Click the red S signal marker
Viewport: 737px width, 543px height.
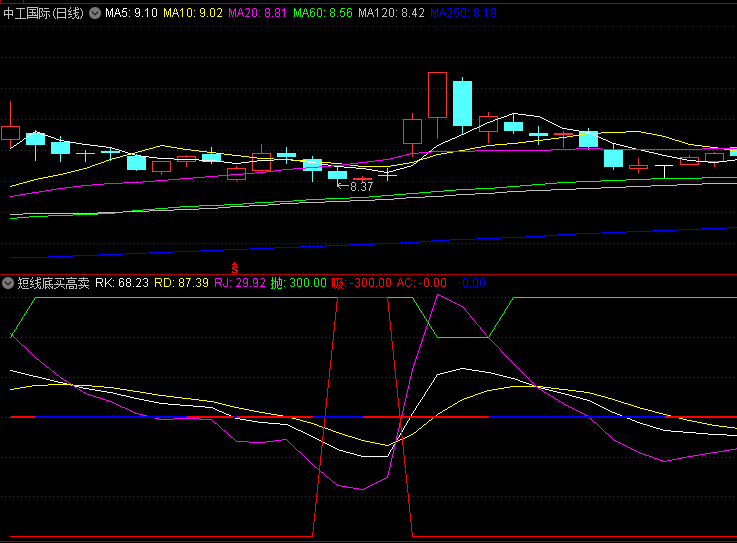[235, 267]
